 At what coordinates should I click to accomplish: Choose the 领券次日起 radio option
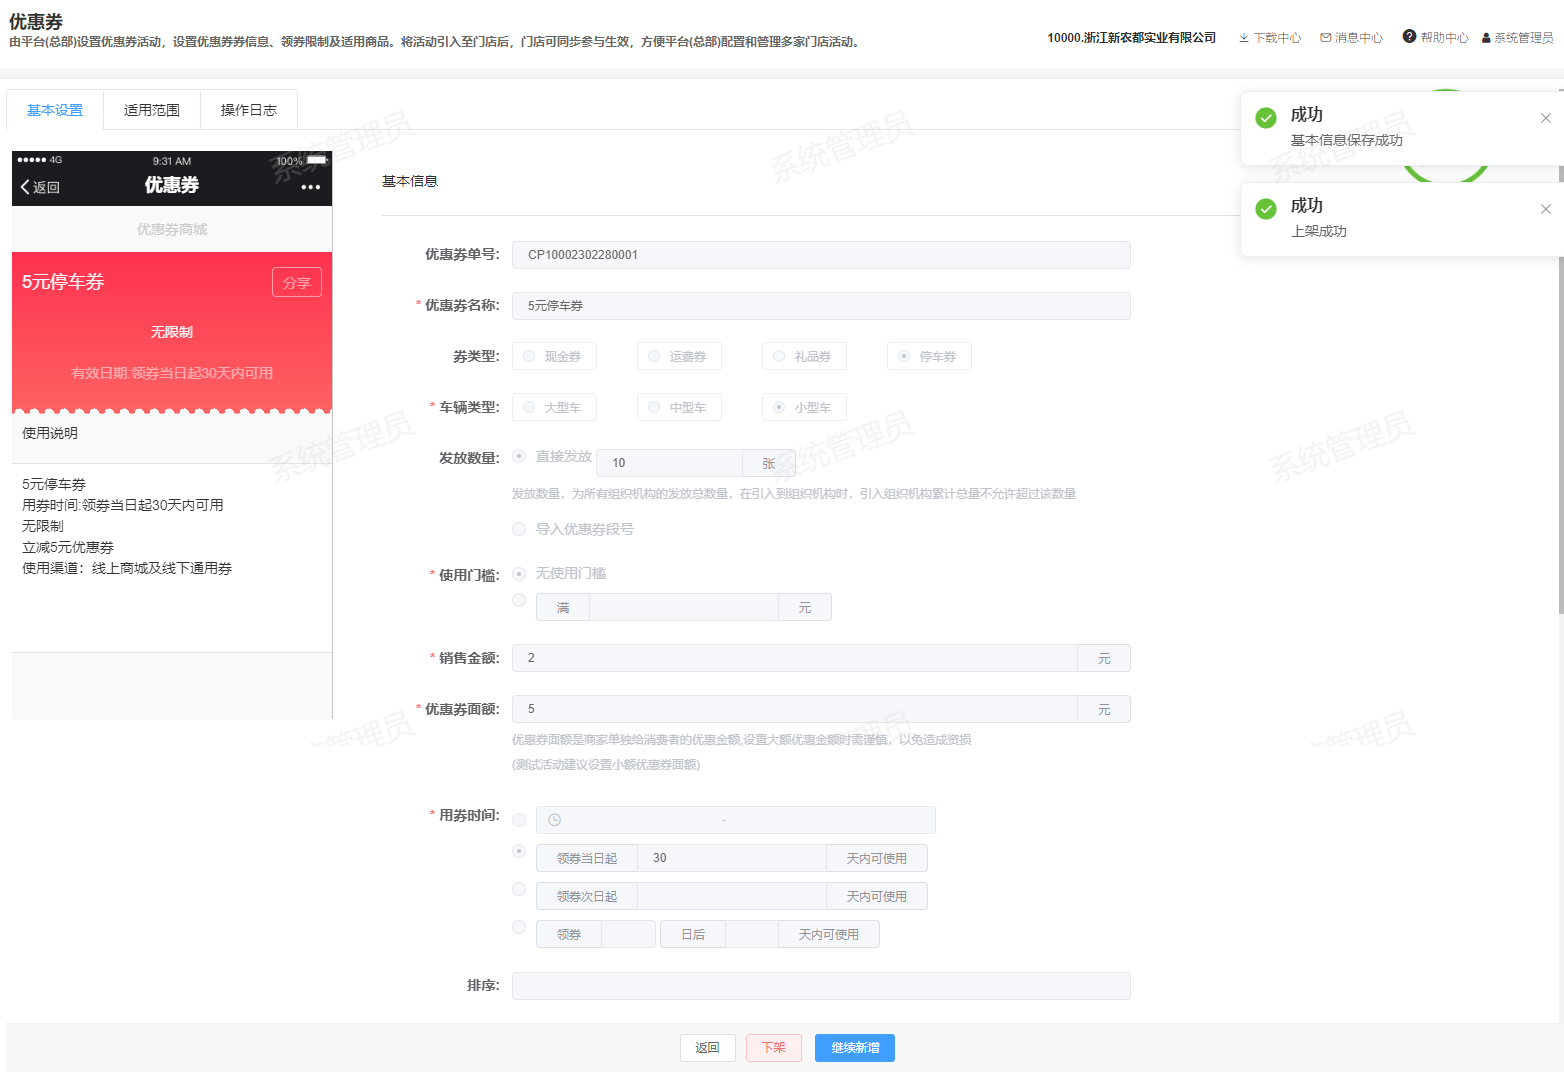tap(519, 889)
